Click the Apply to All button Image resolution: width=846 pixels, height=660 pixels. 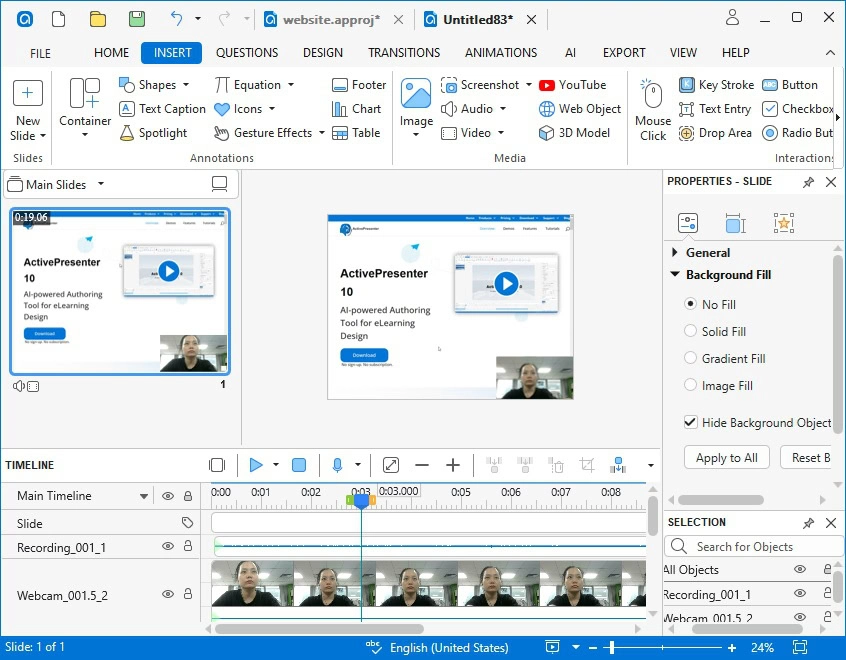tap(726, 458)
